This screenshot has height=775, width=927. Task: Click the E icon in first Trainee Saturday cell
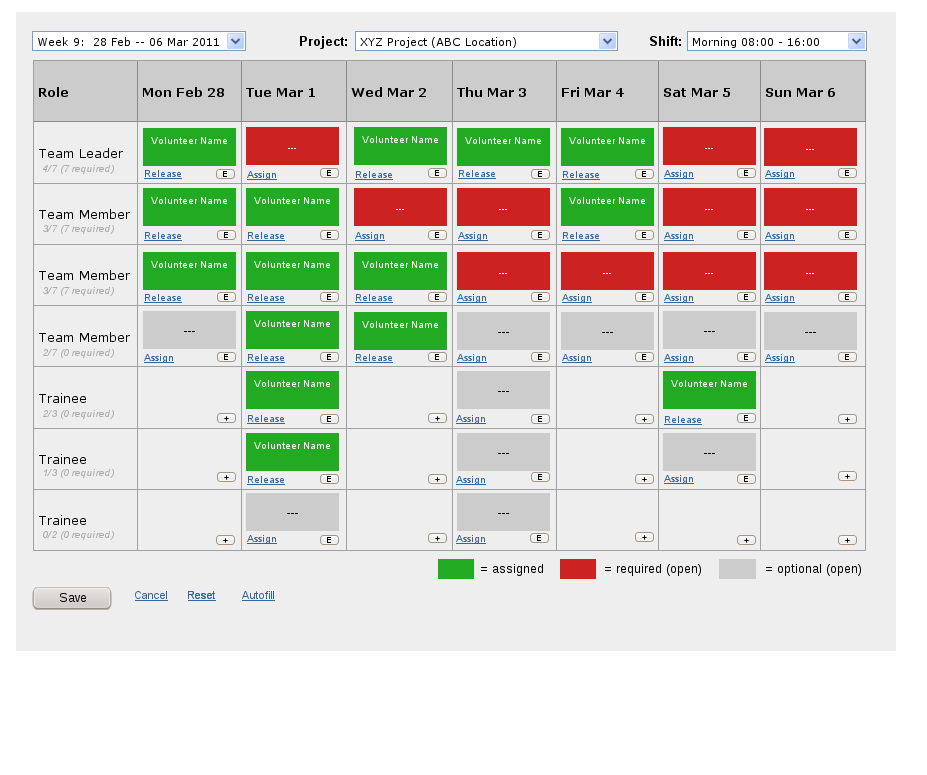click(x=745, y=419)
